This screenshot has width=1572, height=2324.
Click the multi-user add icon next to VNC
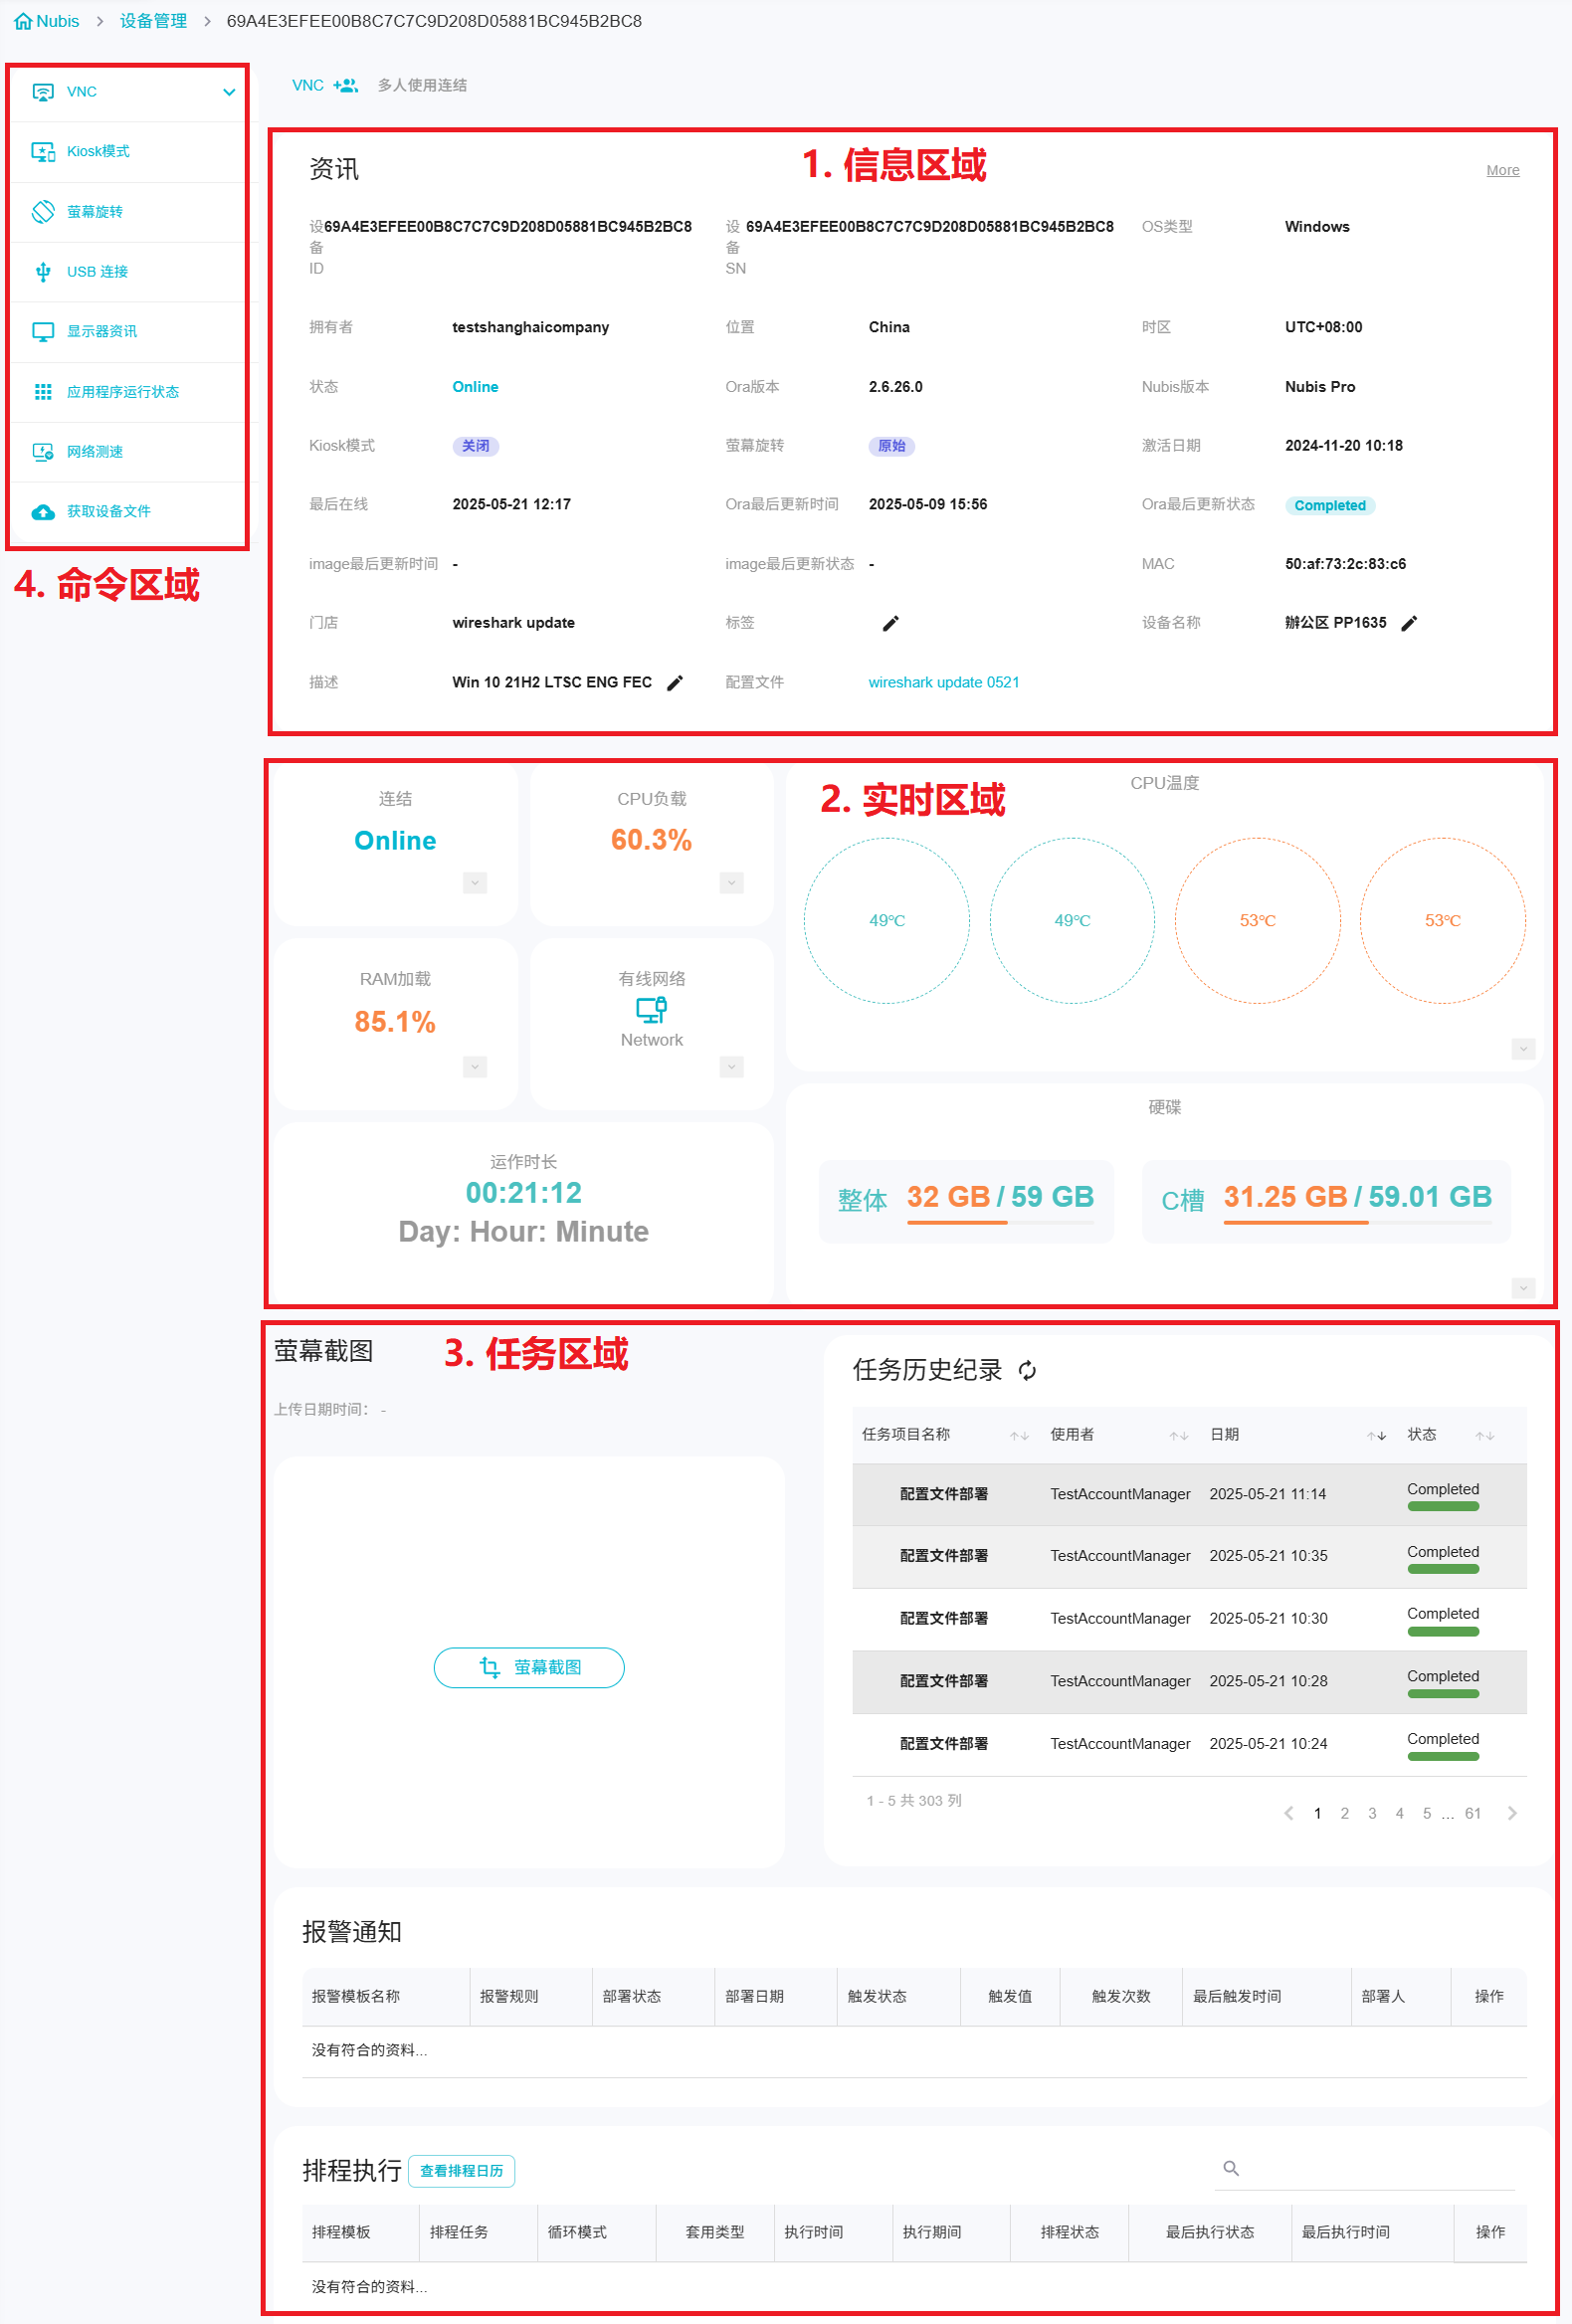345,86
